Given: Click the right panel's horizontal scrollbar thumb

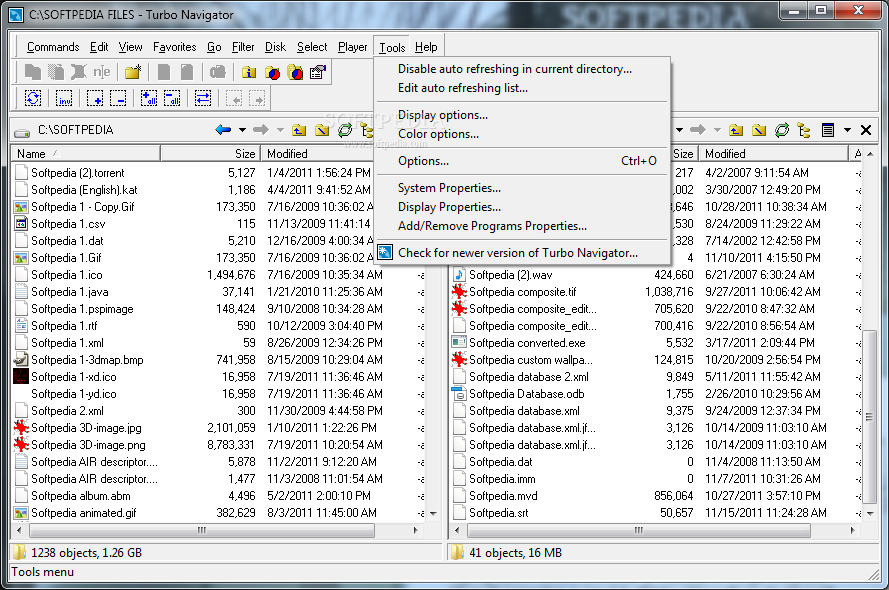Looking at the screenshot, I should tap(639, 530).
